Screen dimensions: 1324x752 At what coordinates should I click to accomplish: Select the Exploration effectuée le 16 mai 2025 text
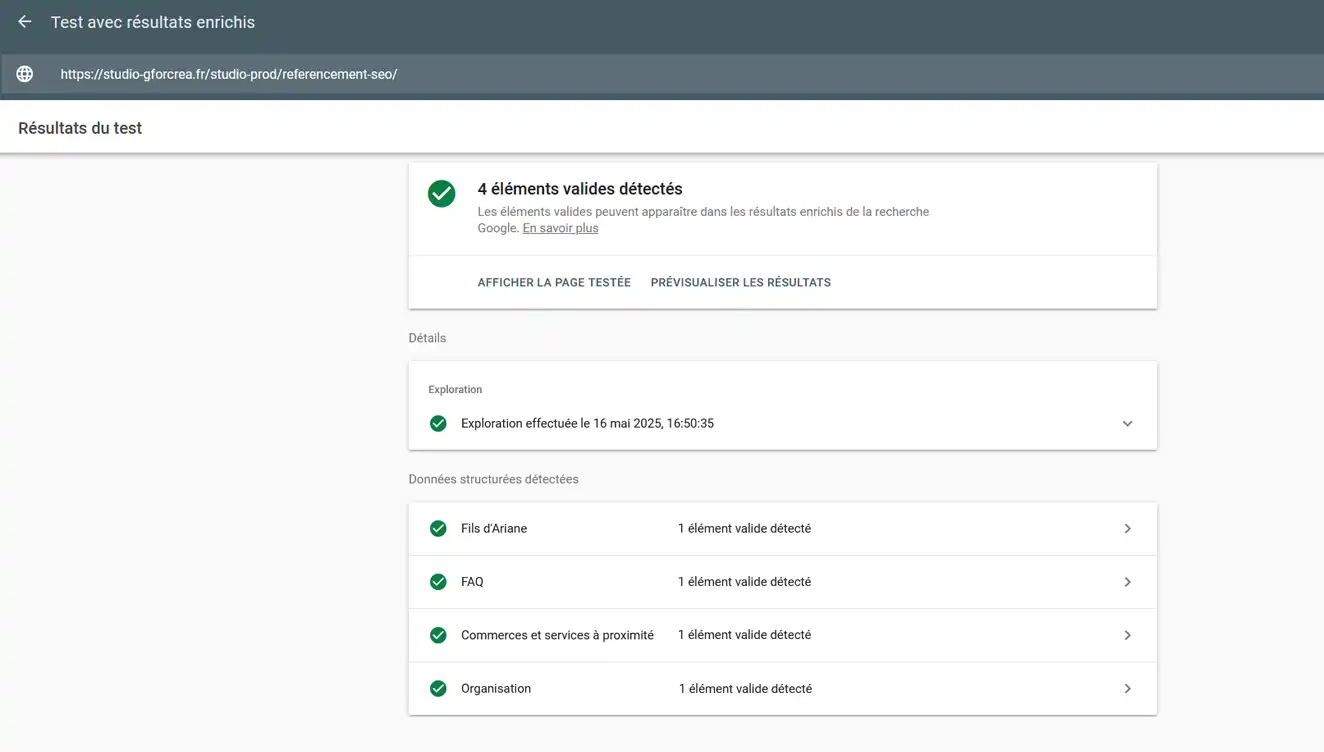tap(587, 424)
